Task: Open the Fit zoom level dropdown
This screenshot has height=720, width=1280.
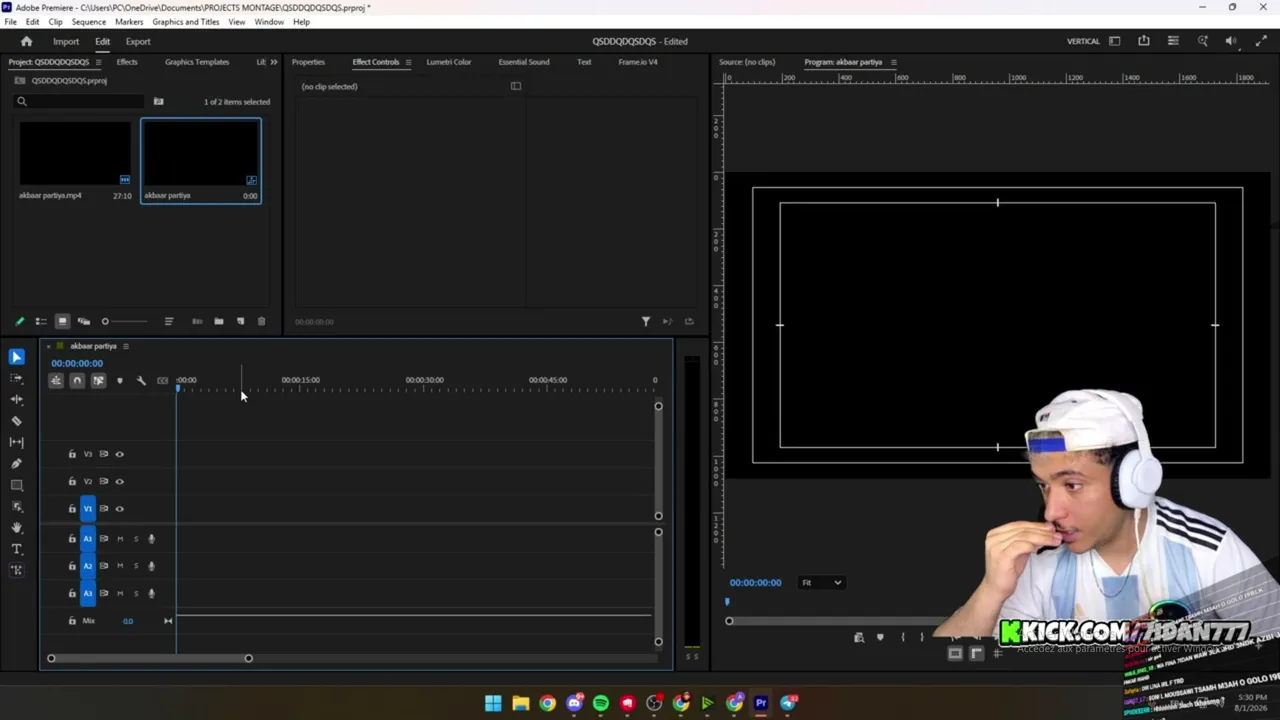Action: 822,582
